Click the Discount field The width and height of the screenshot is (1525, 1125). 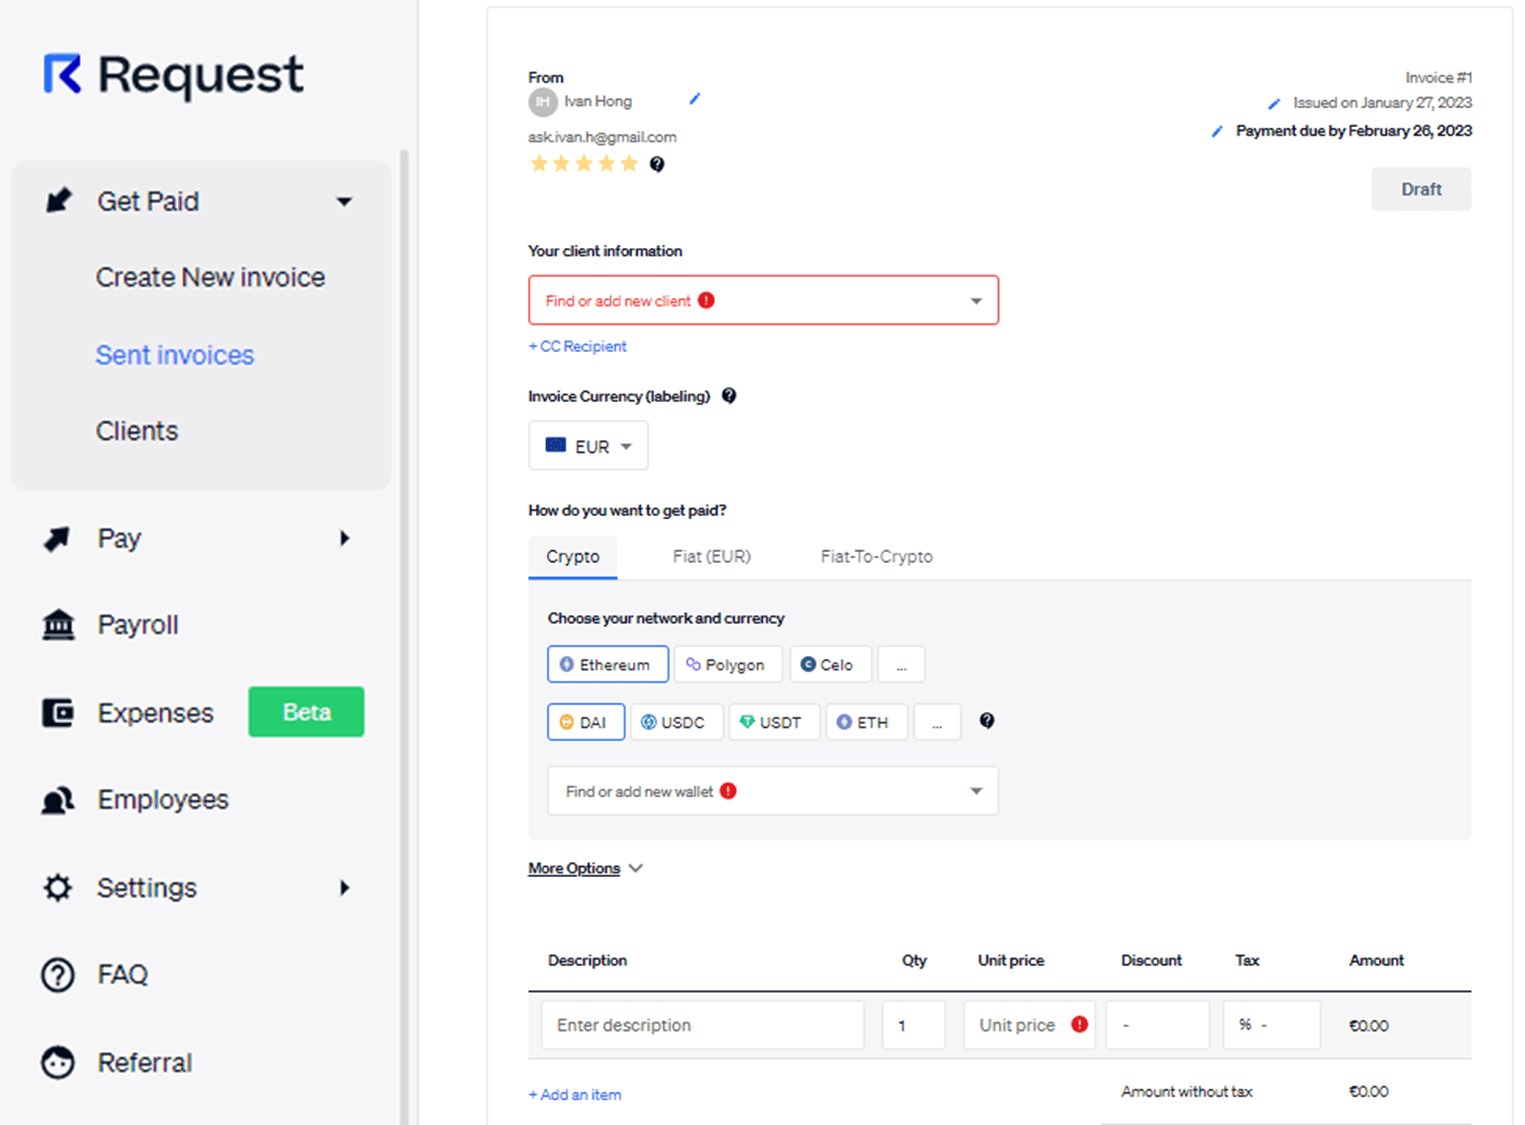[1158, 1025]
